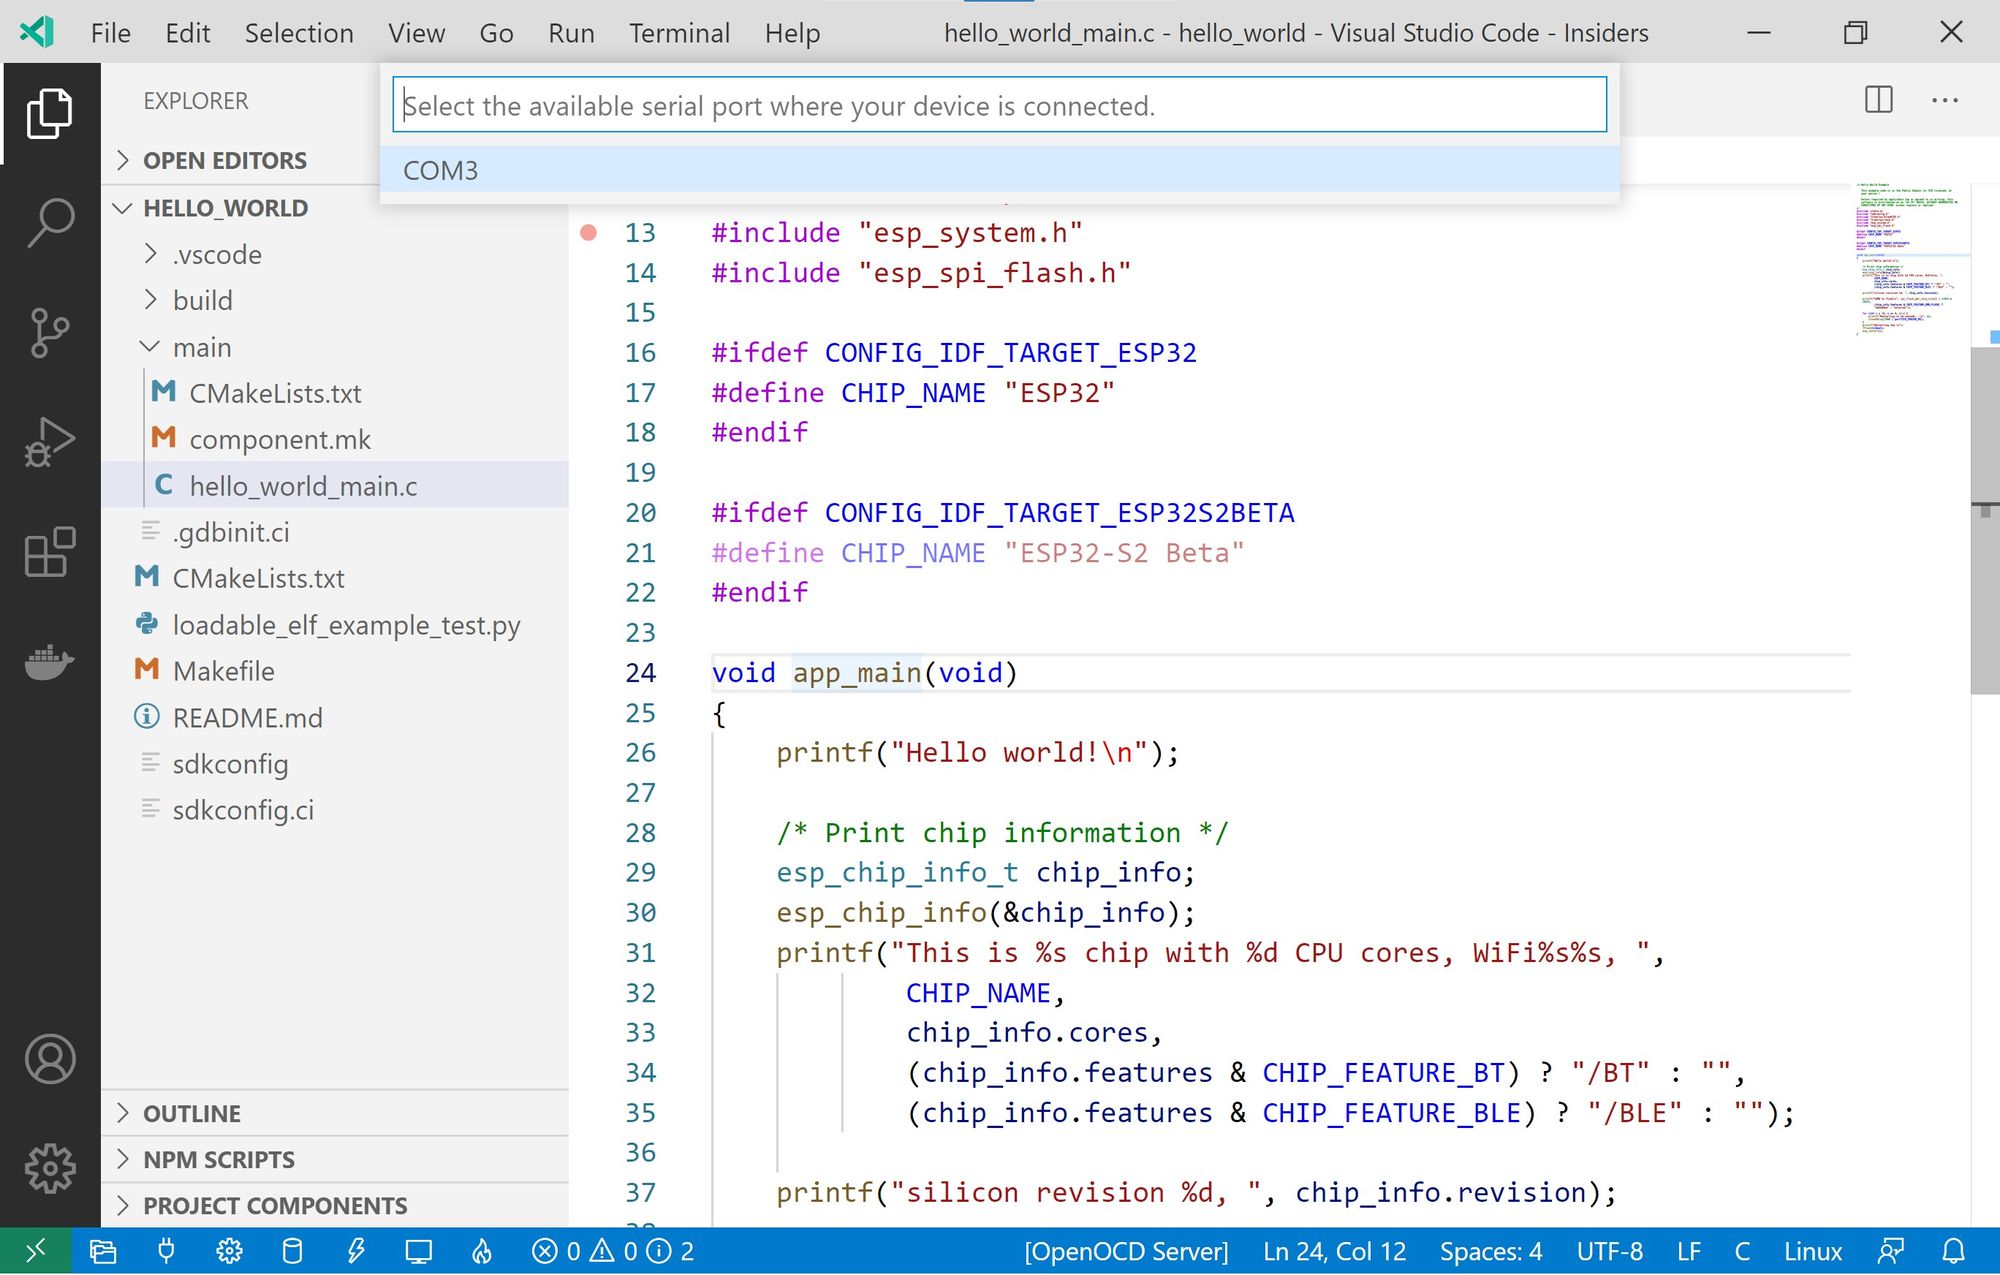Image resolution: width=2000 pixels, height=1275 pixels.
Task: Open the Manage gear in activity bar
Action: click(x=50, y=1168)
